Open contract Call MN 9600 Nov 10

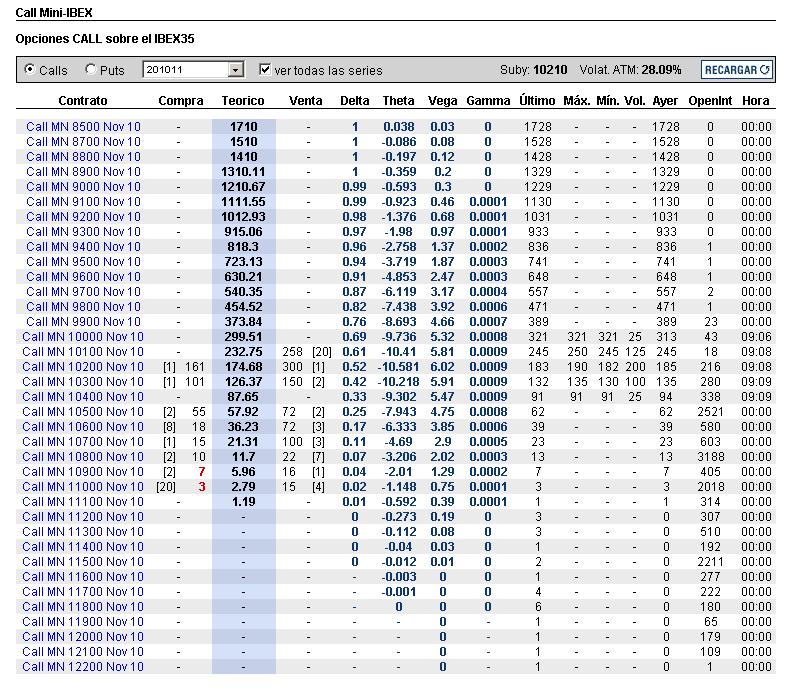(83, 276)
